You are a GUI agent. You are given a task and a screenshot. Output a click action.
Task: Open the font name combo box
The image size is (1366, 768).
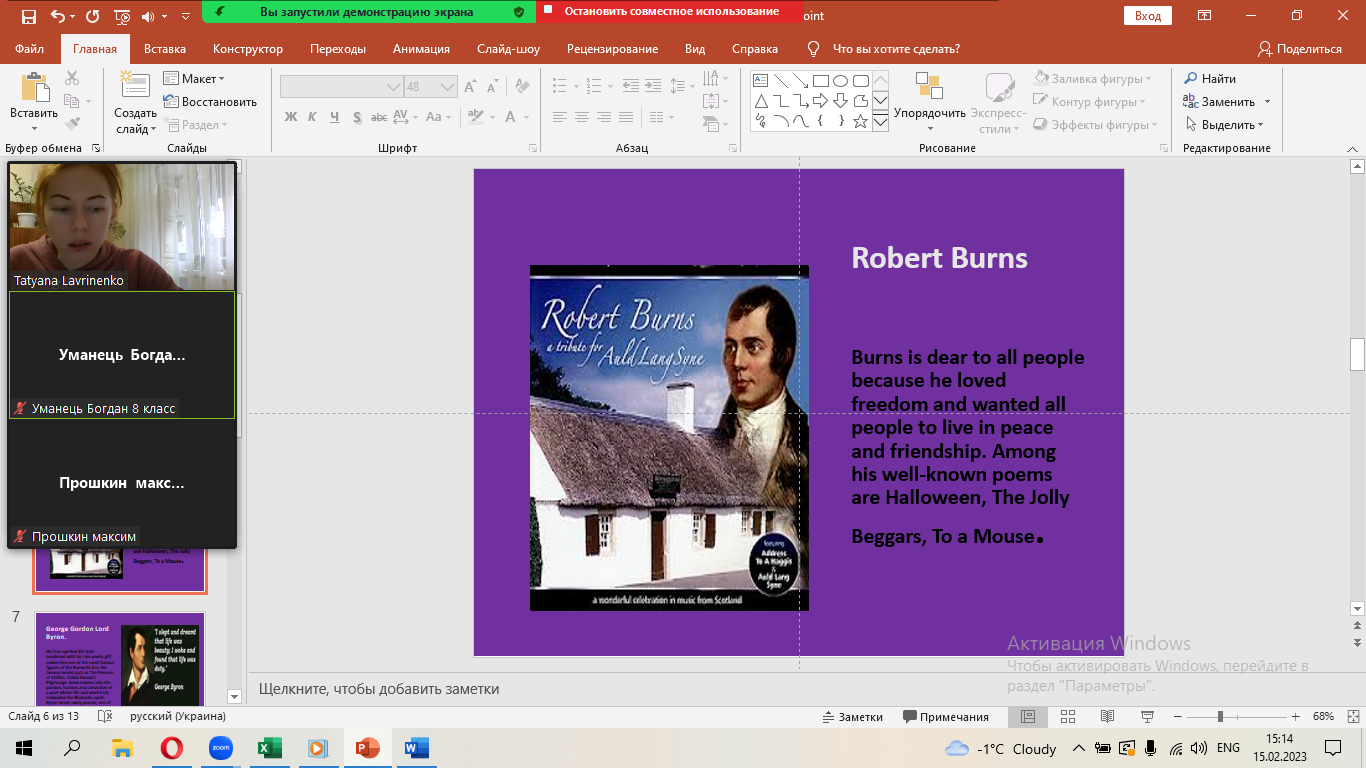click(341, 87)
